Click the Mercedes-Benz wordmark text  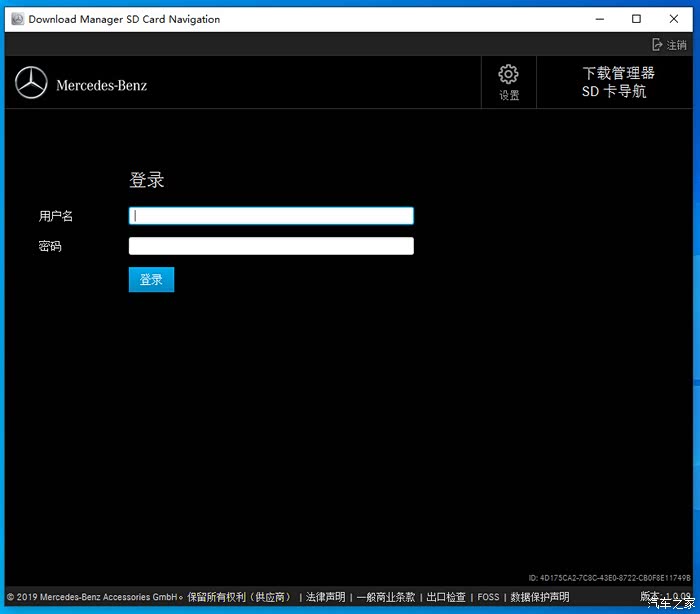(x=101, y=85)
